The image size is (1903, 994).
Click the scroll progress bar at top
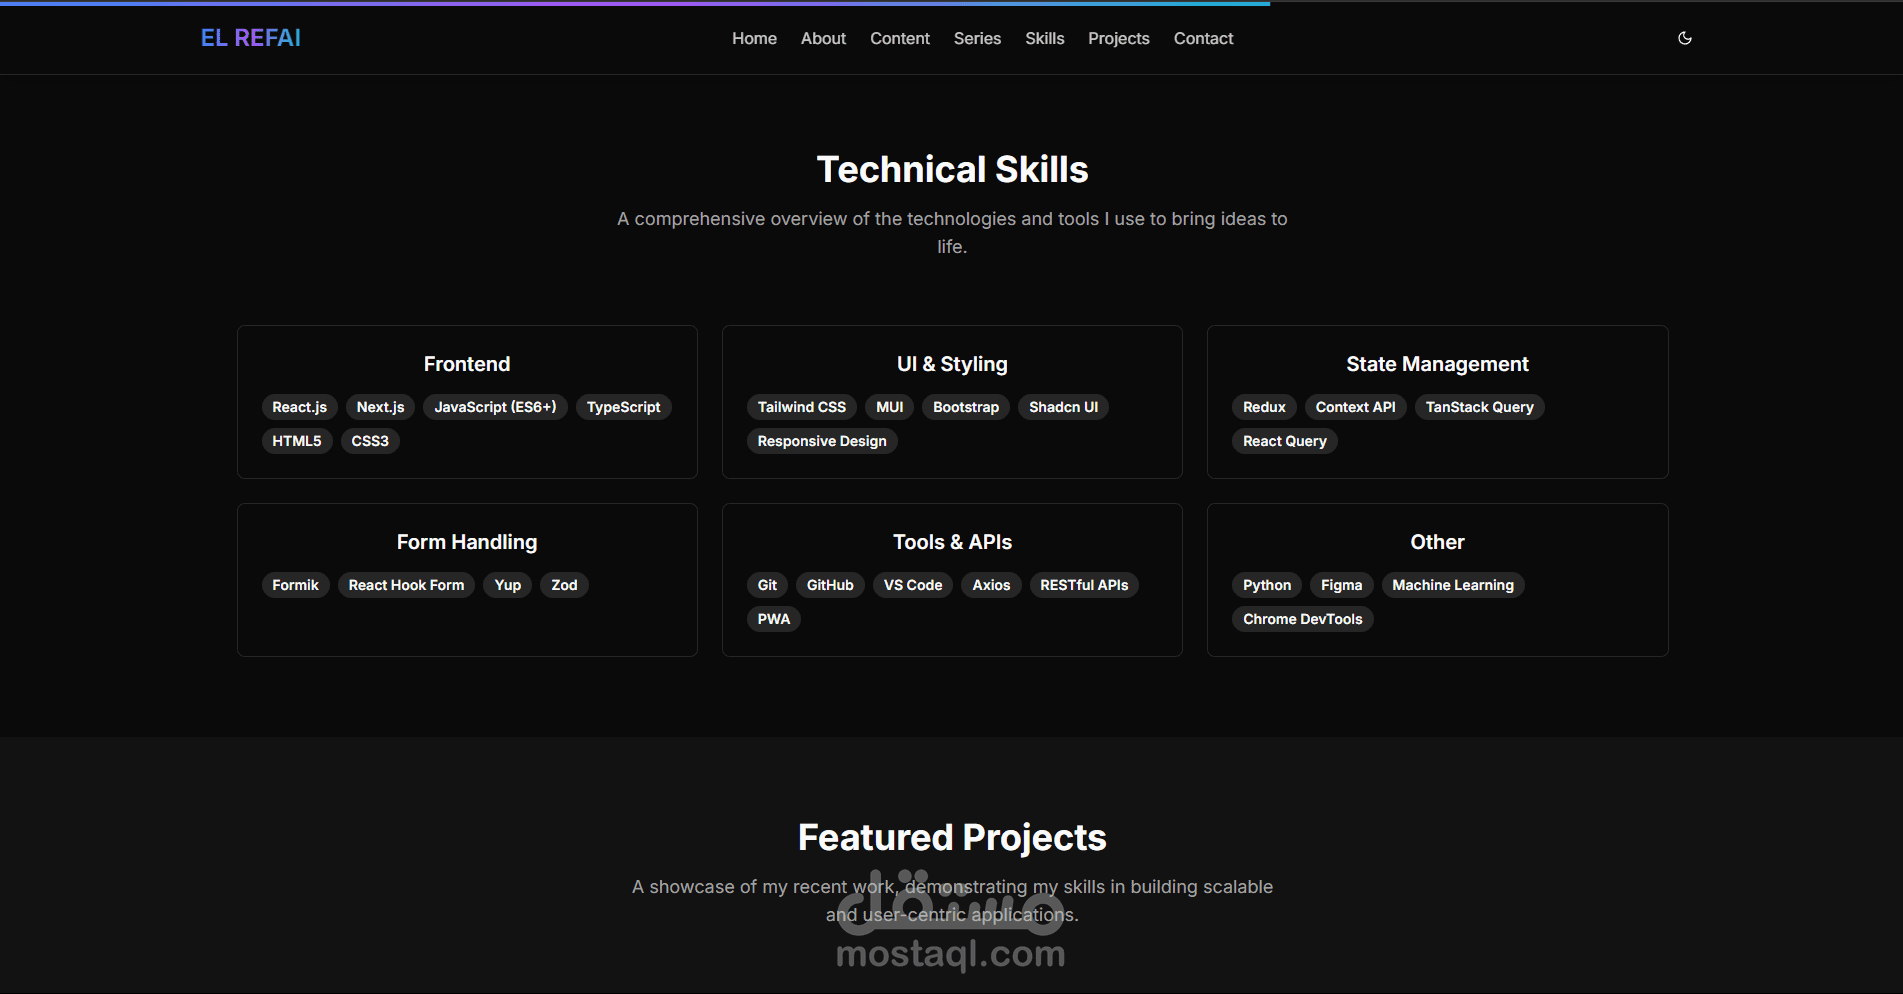click(x=635, y=3)
